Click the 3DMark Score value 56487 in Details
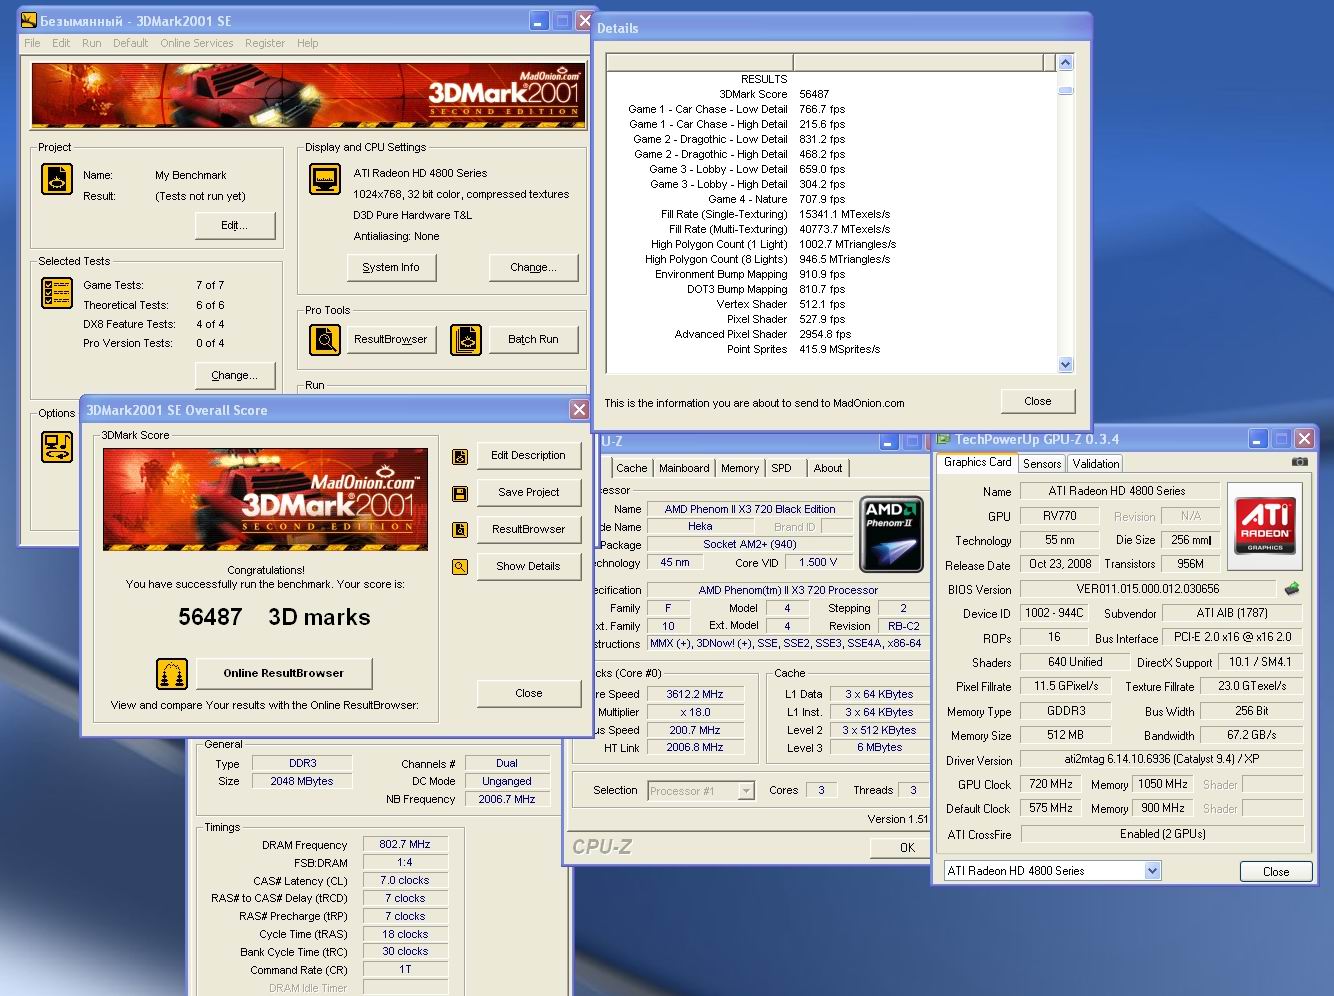 pyautogui.click(x=814, y=94)
